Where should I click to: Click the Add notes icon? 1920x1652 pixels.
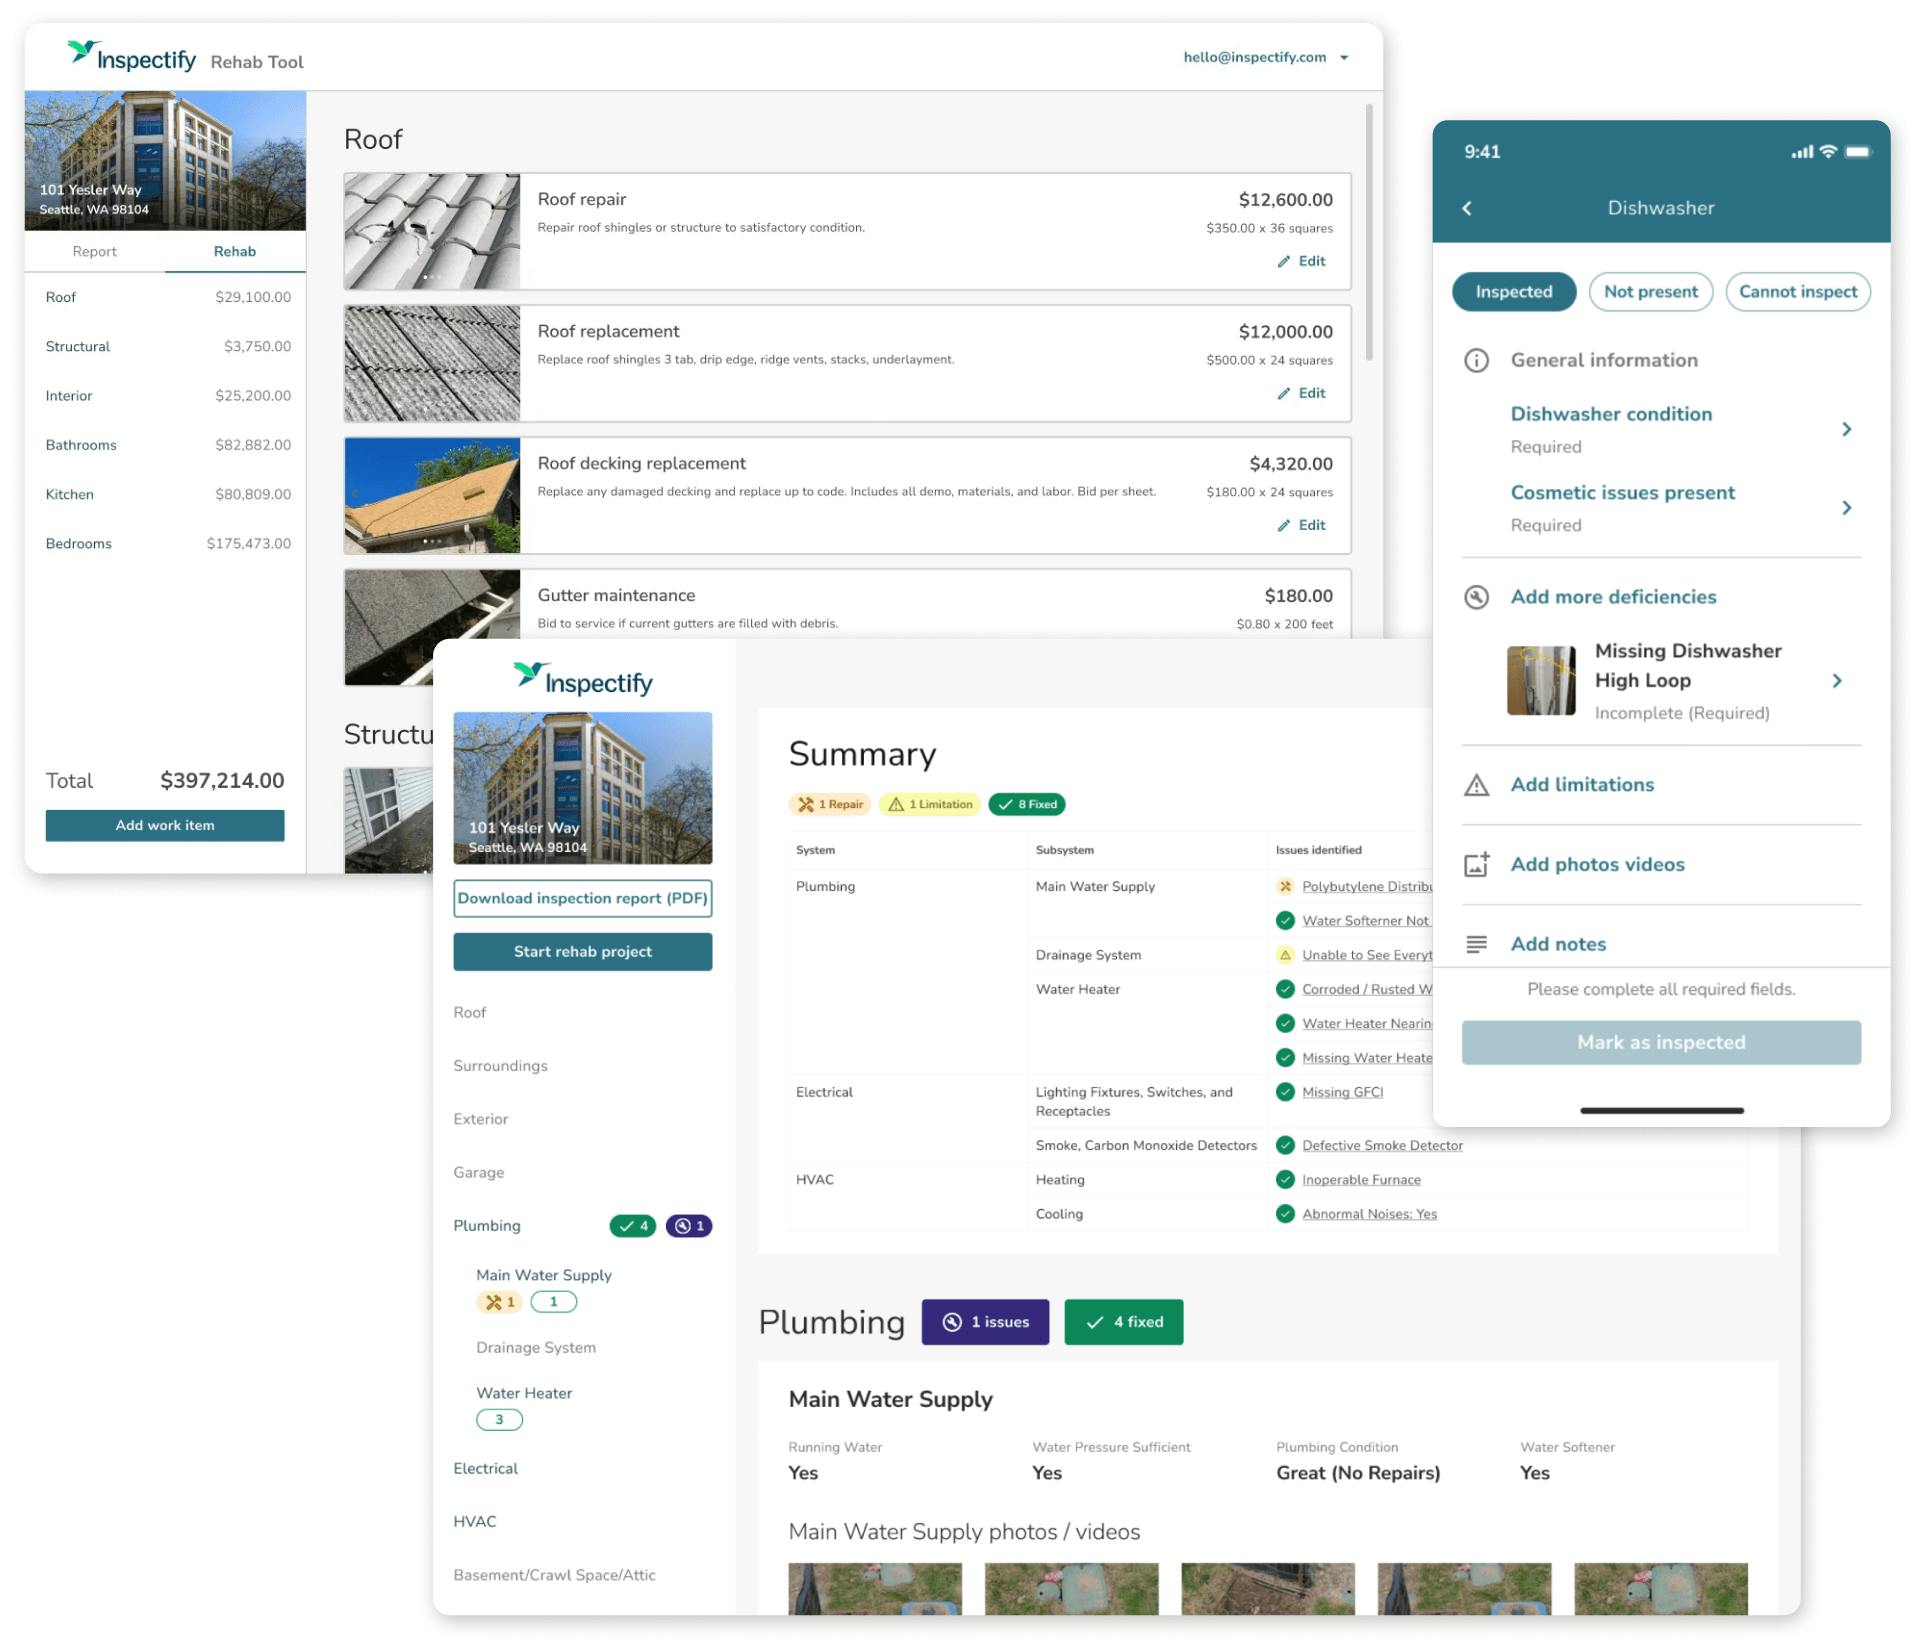(1477, 944)
